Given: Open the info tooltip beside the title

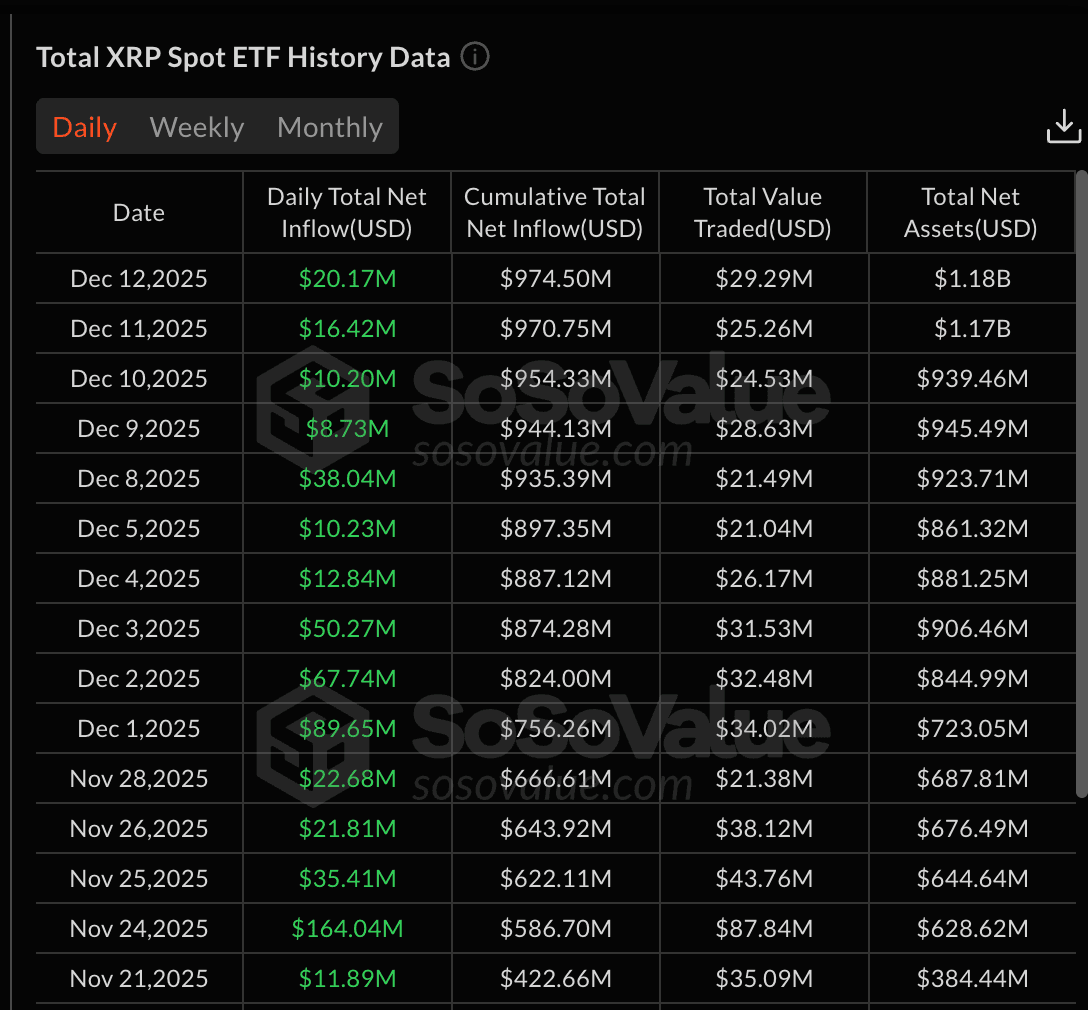Looking at the screenshot, I should [x=475, y=57].
